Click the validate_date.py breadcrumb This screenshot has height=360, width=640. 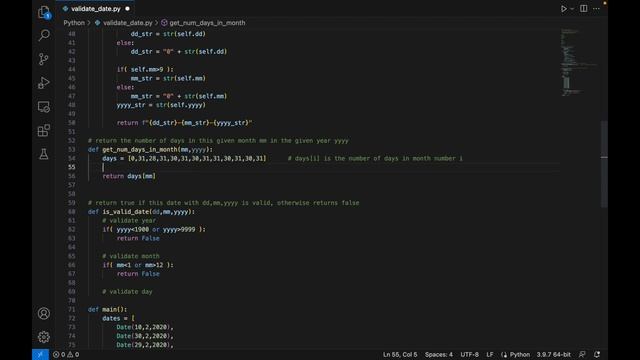127,23
